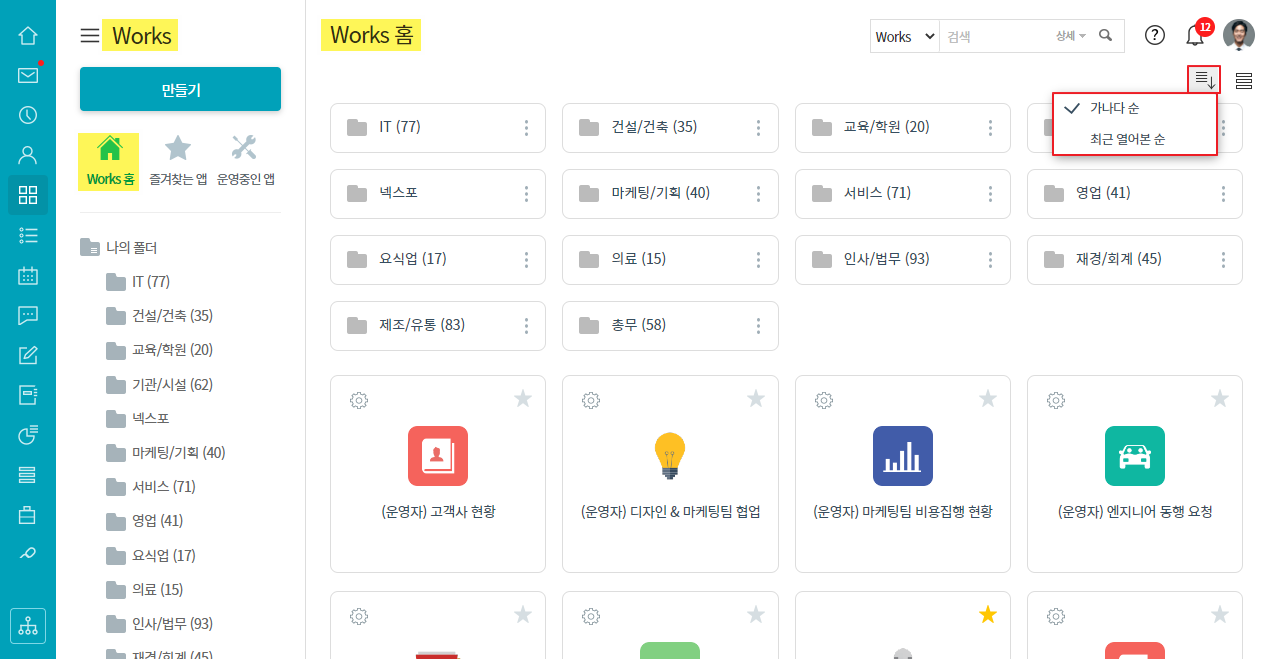Open the help question mark icon
Viewport: 1283px width, 659px height.
coord(1155,35)
